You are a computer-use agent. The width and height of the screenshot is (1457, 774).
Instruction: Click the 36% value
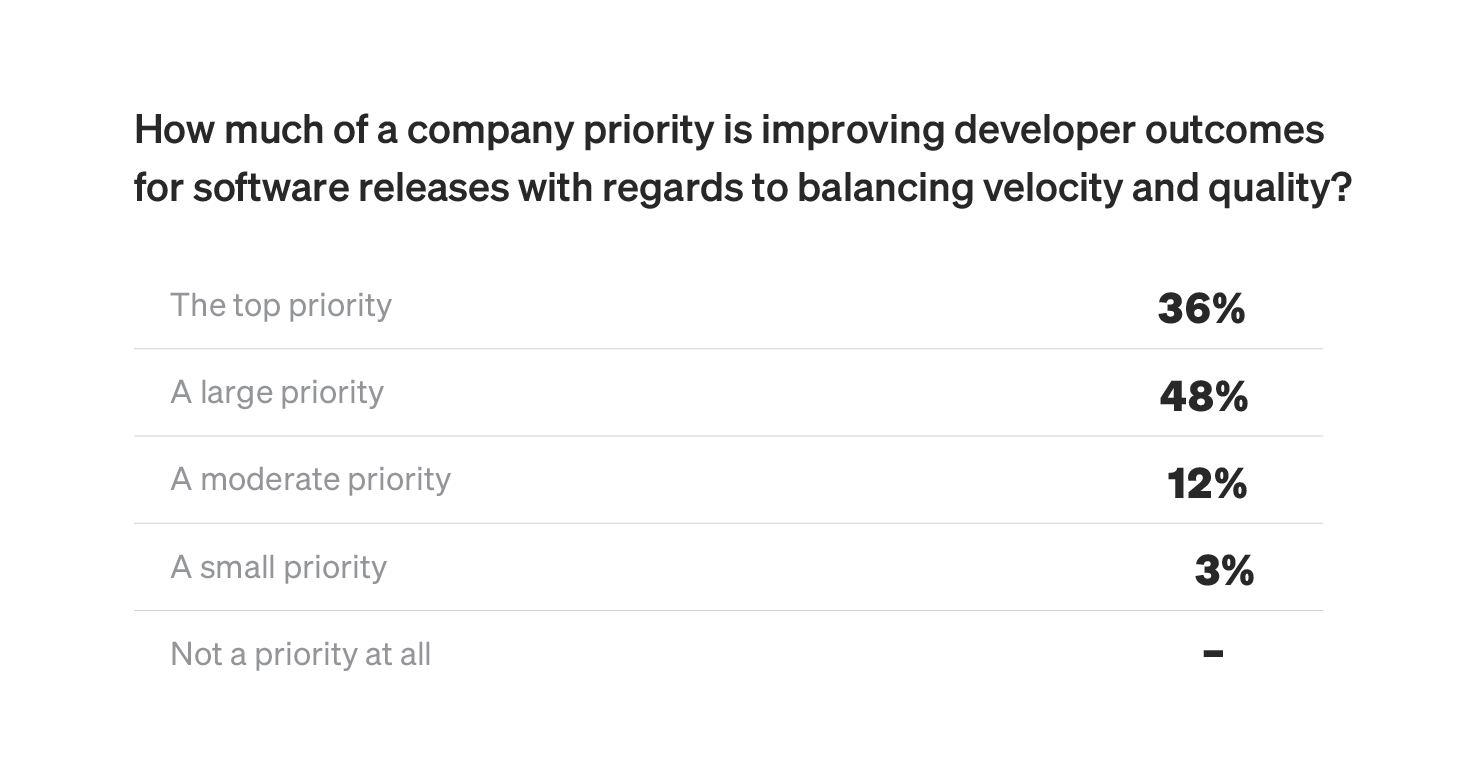pyautogui.click(x=1201, y=309)
